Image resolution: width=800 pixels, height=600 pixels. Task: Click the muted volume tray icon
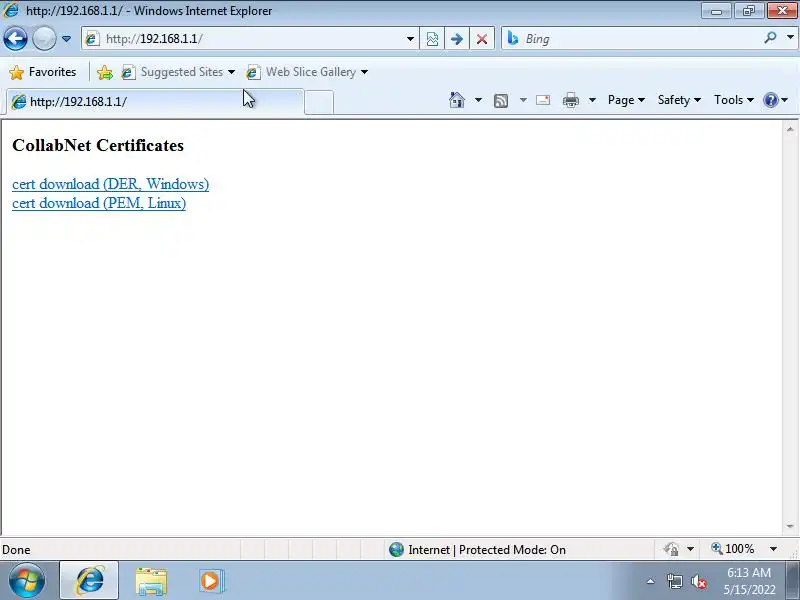coord(698,581)
